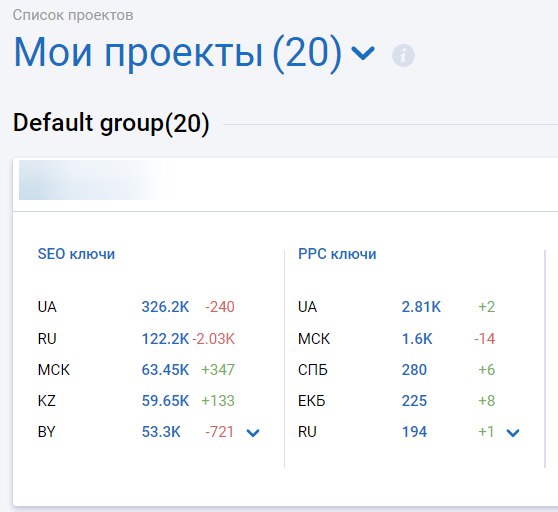Select the ЕКБ region label
Image resolution: width=558 pixels, height=512 pixels.
click(312, 401)
